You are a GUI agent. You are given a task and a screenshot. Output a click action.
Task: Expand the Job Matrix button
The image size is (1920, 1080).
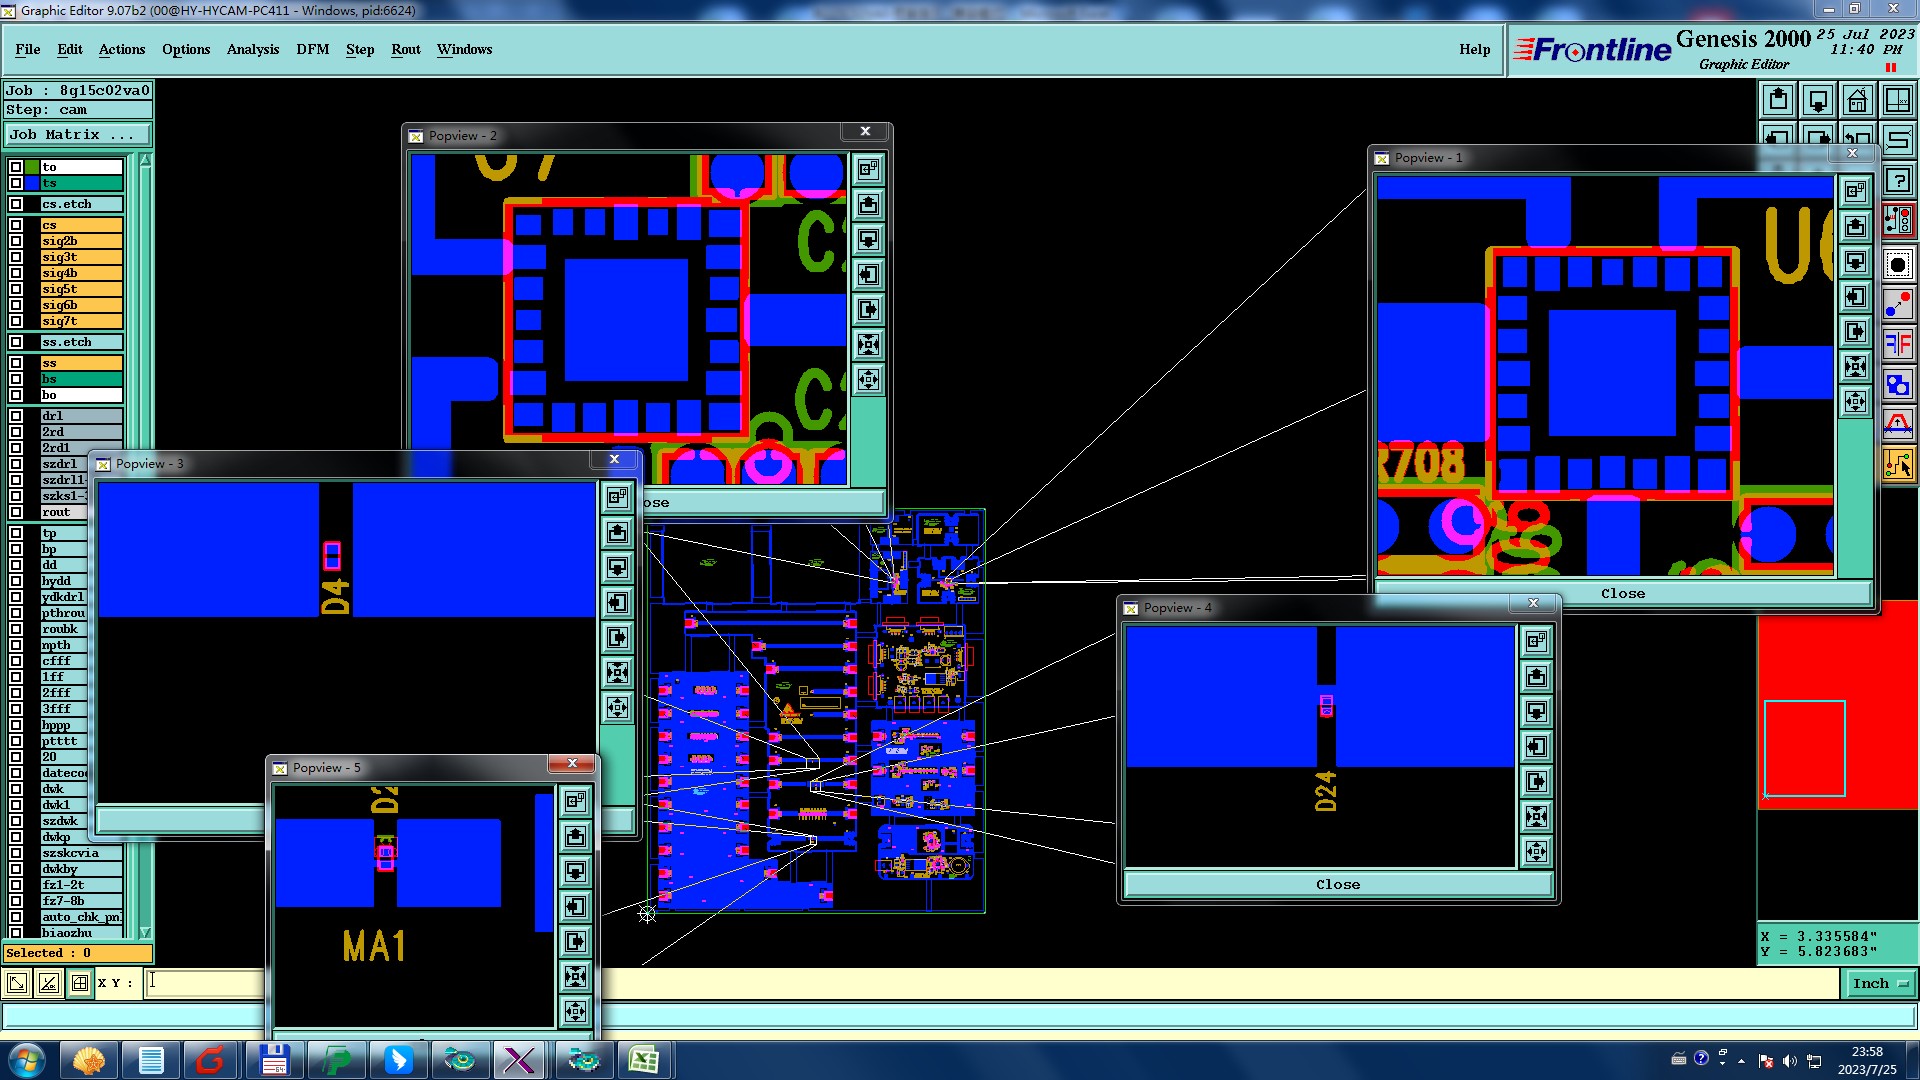click(x=78, y=135)
